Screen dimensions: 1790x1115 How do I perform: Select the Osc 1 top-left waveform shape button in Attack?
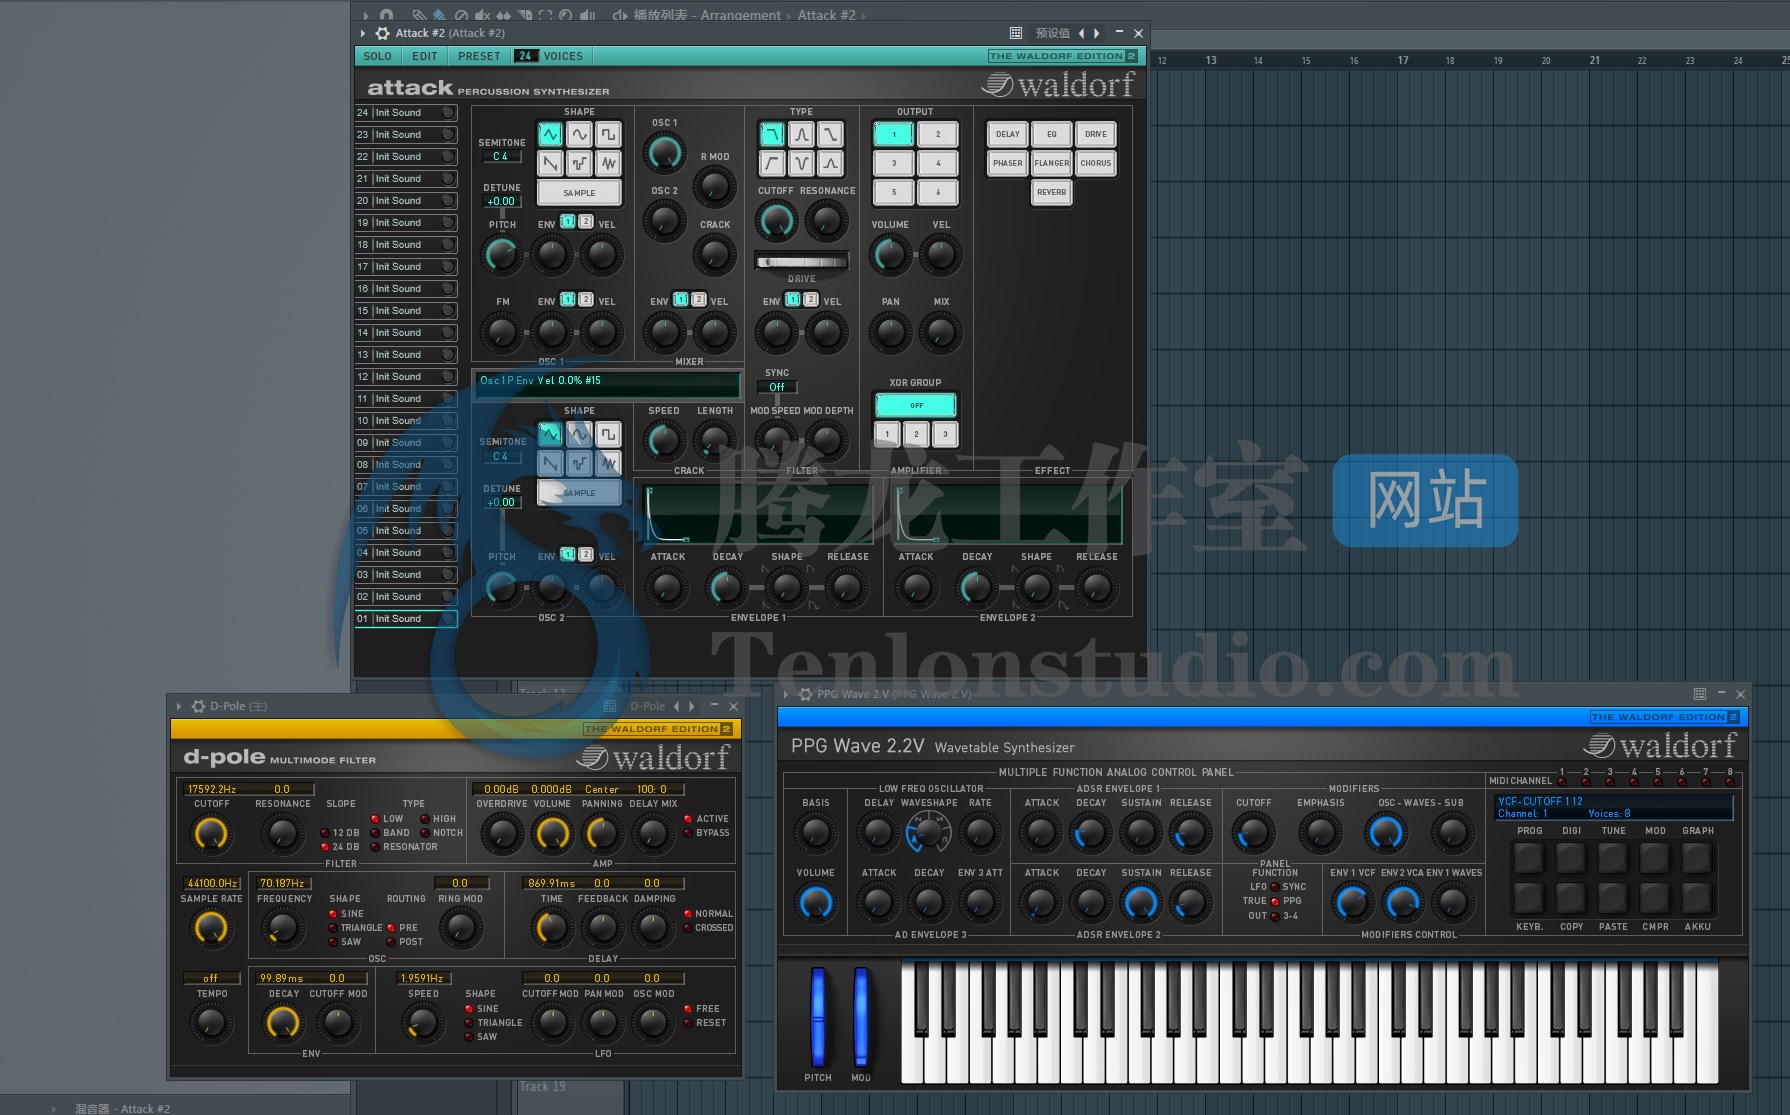pos(550,134)
